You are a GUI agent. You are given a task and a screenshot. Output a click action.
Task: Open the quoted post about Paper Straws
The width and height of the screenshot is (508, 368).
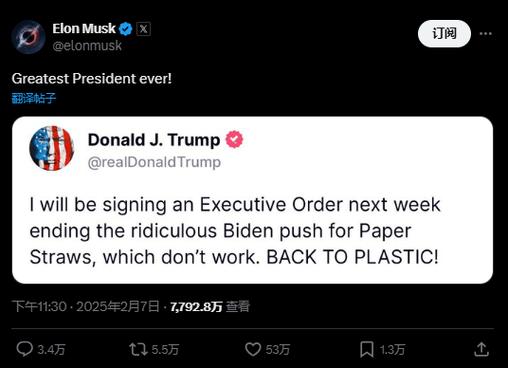(252, 200)
